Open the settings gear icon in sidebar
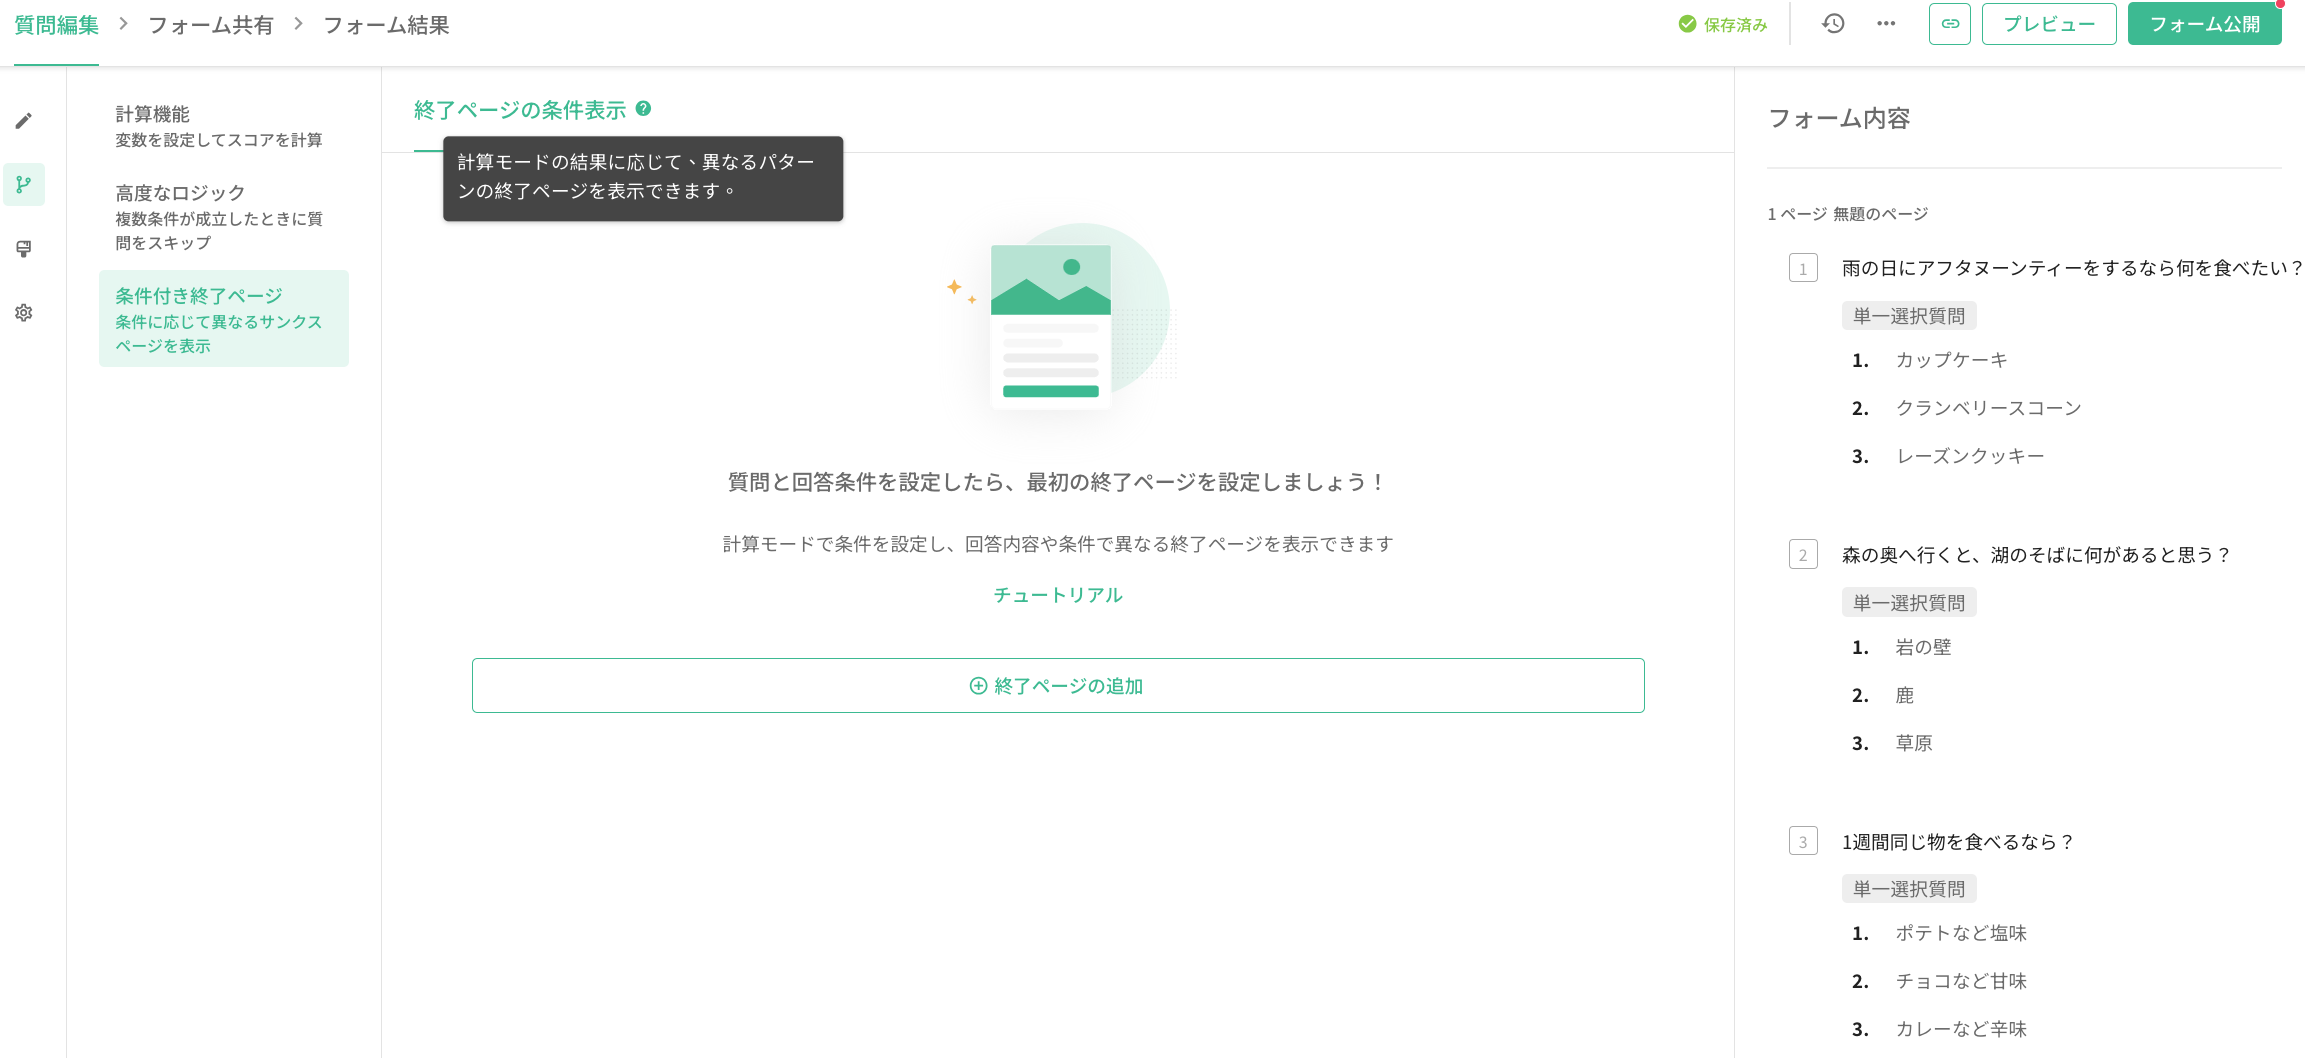The width and height of the screenshot is (2305, 1058). point(24,313)
